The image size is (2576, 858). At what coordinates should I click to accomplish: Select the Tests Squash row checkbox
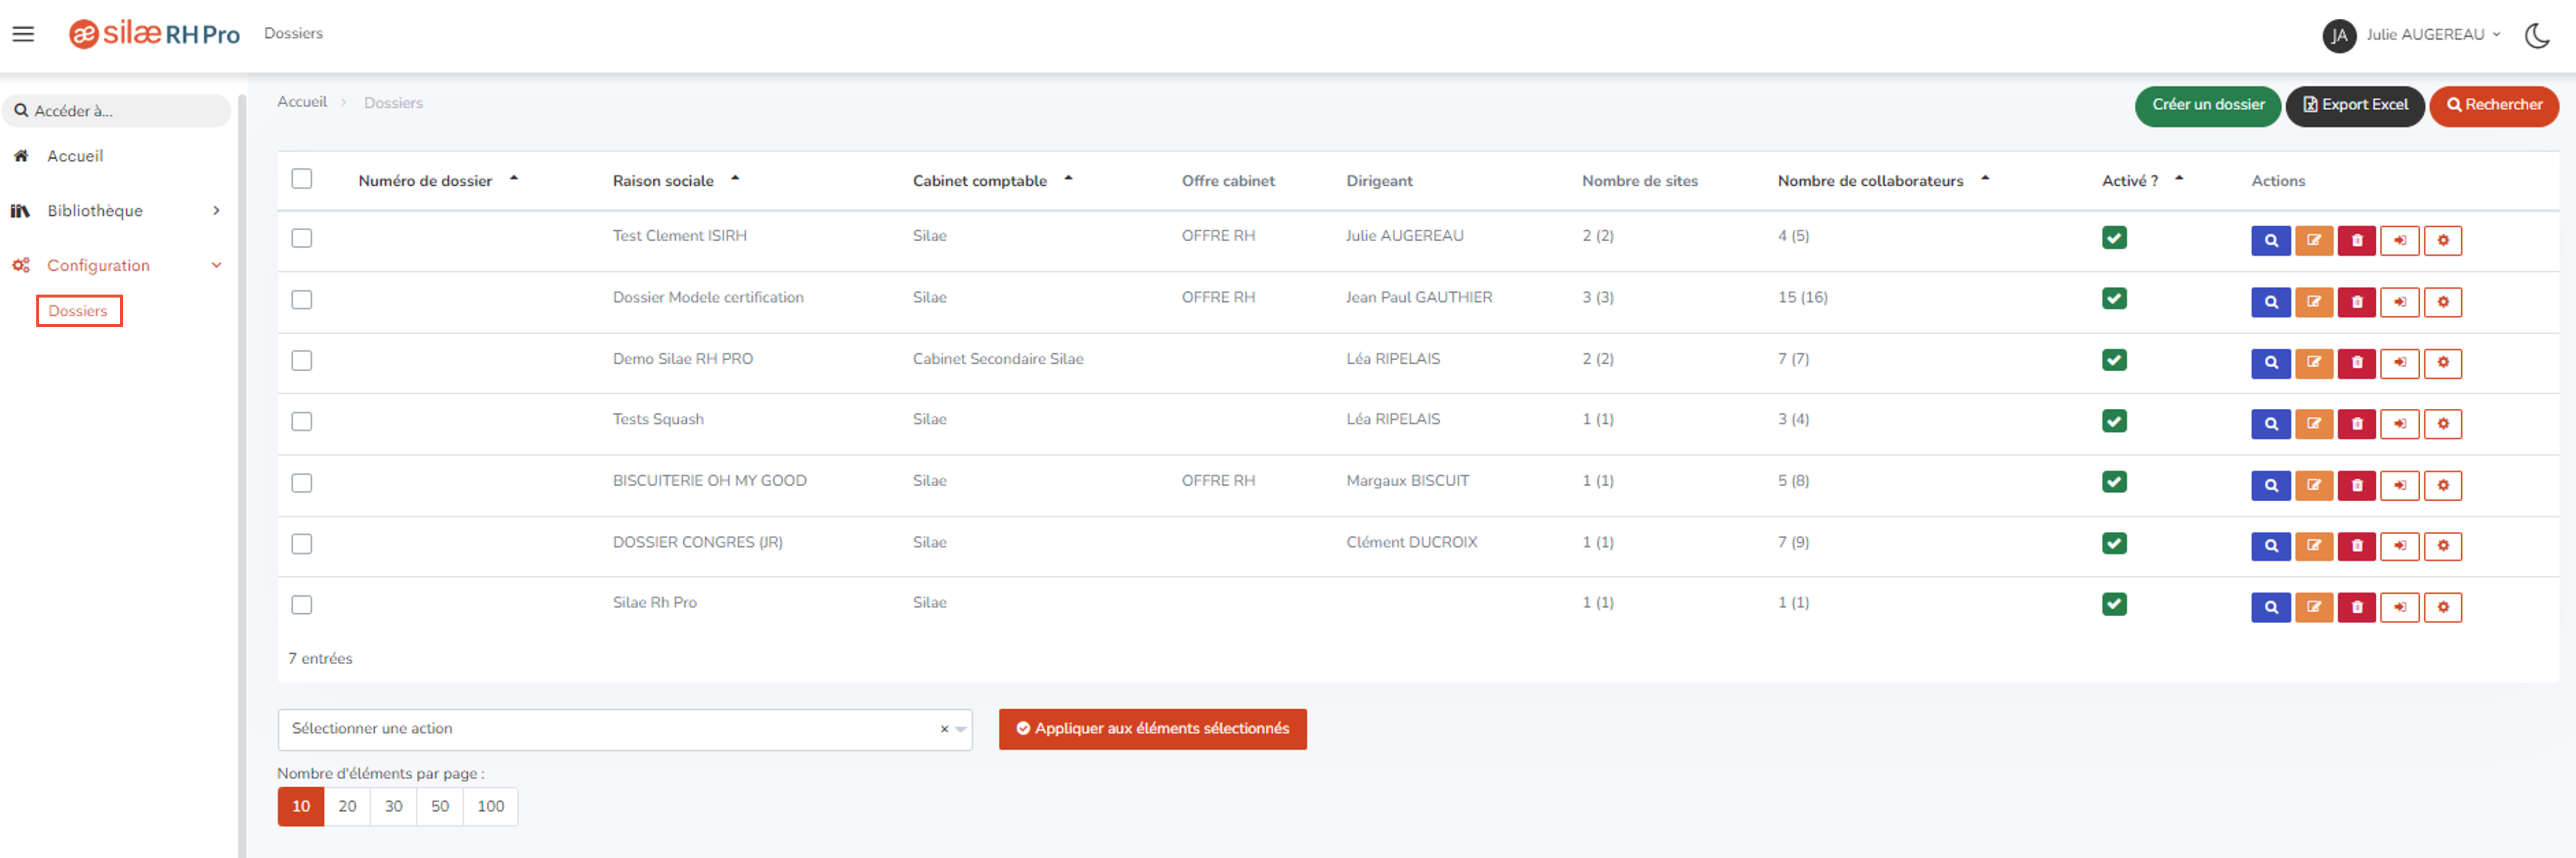(301, 422)
